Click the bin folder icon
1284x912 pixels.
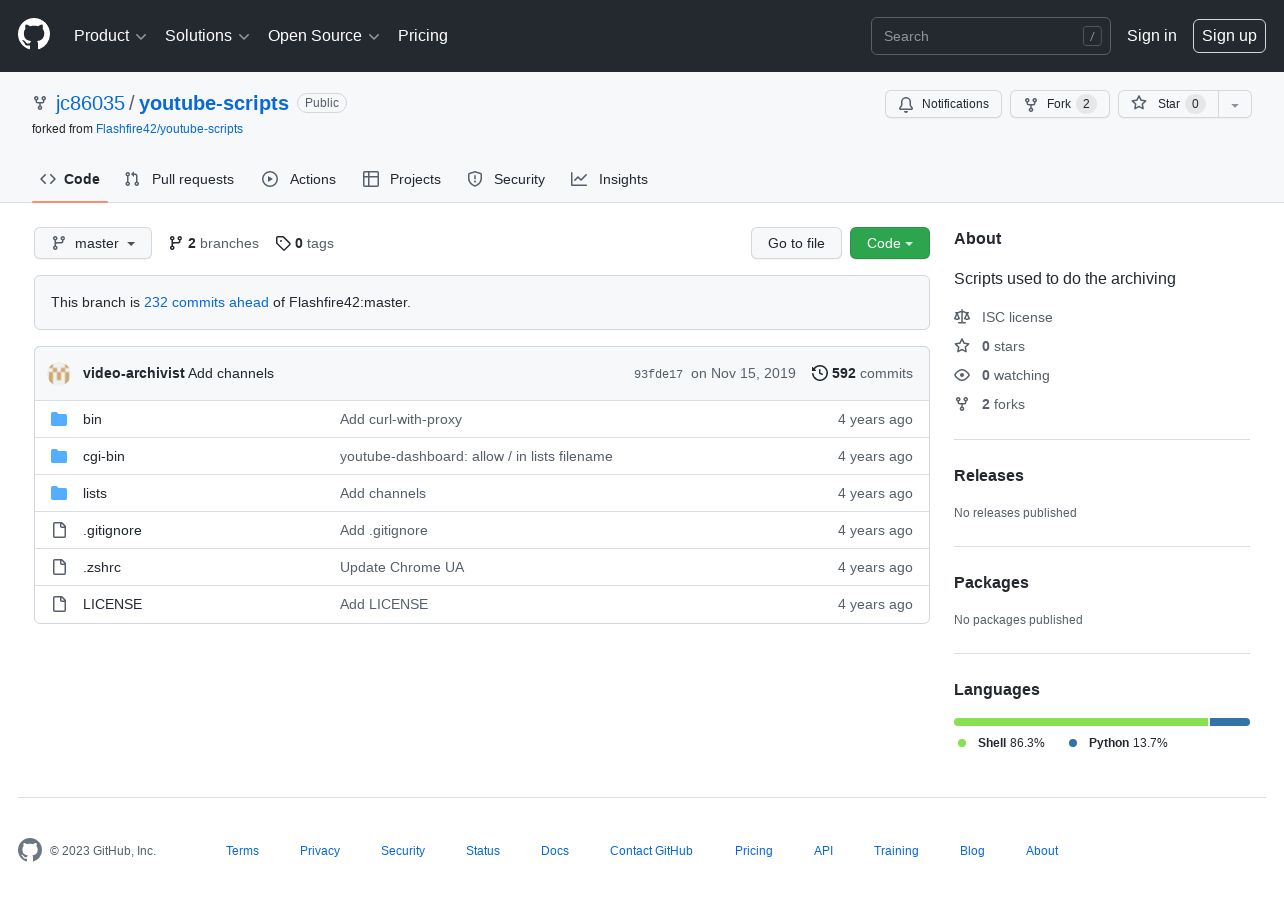(x=59, y=419)
